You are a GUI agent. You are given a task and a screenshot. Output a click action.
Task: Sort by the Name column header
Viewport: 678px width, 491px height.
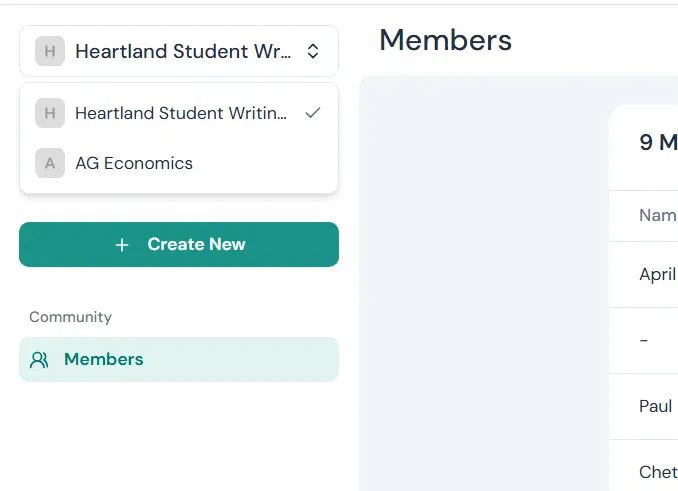657,215
